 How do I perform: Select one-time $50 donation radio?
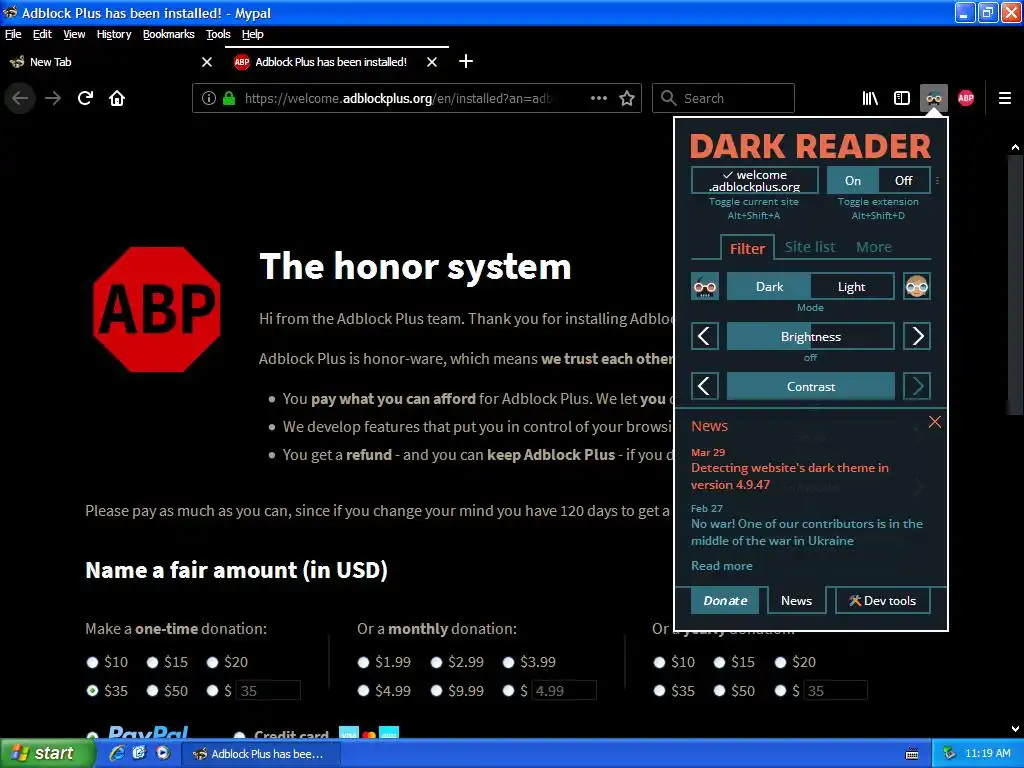click(152, 691)
